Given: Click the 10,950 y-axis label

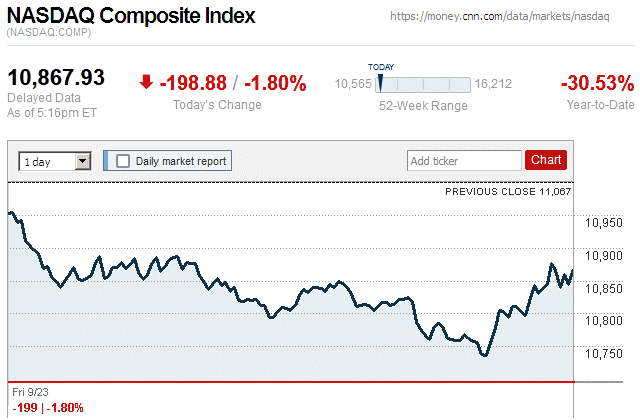Looking at the screenshot, I should point(603,224).
